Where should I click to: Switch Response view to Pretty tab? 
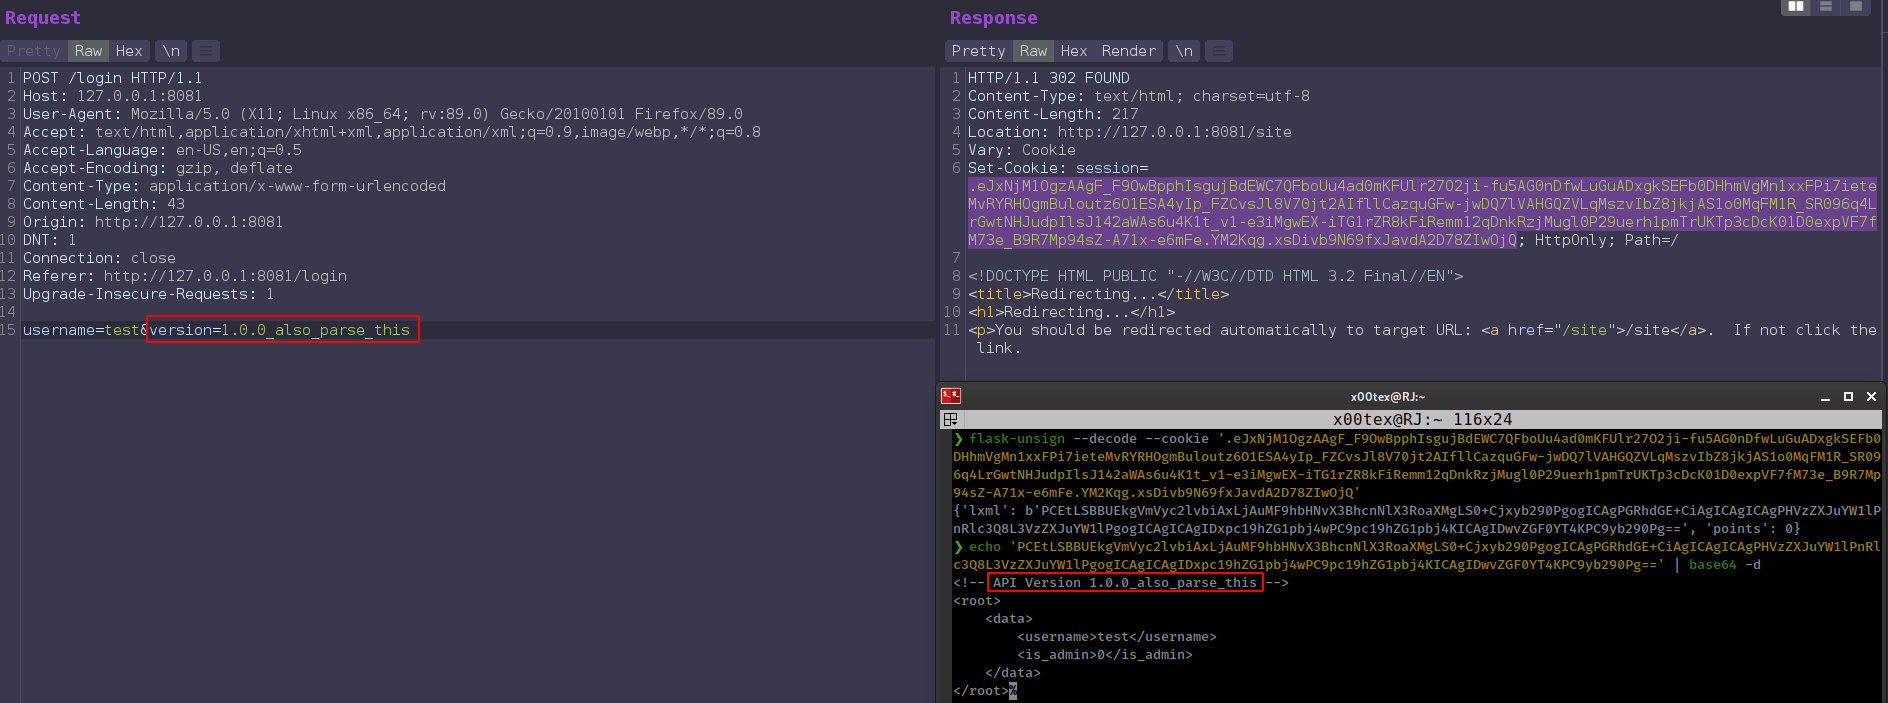click(978, 51)
